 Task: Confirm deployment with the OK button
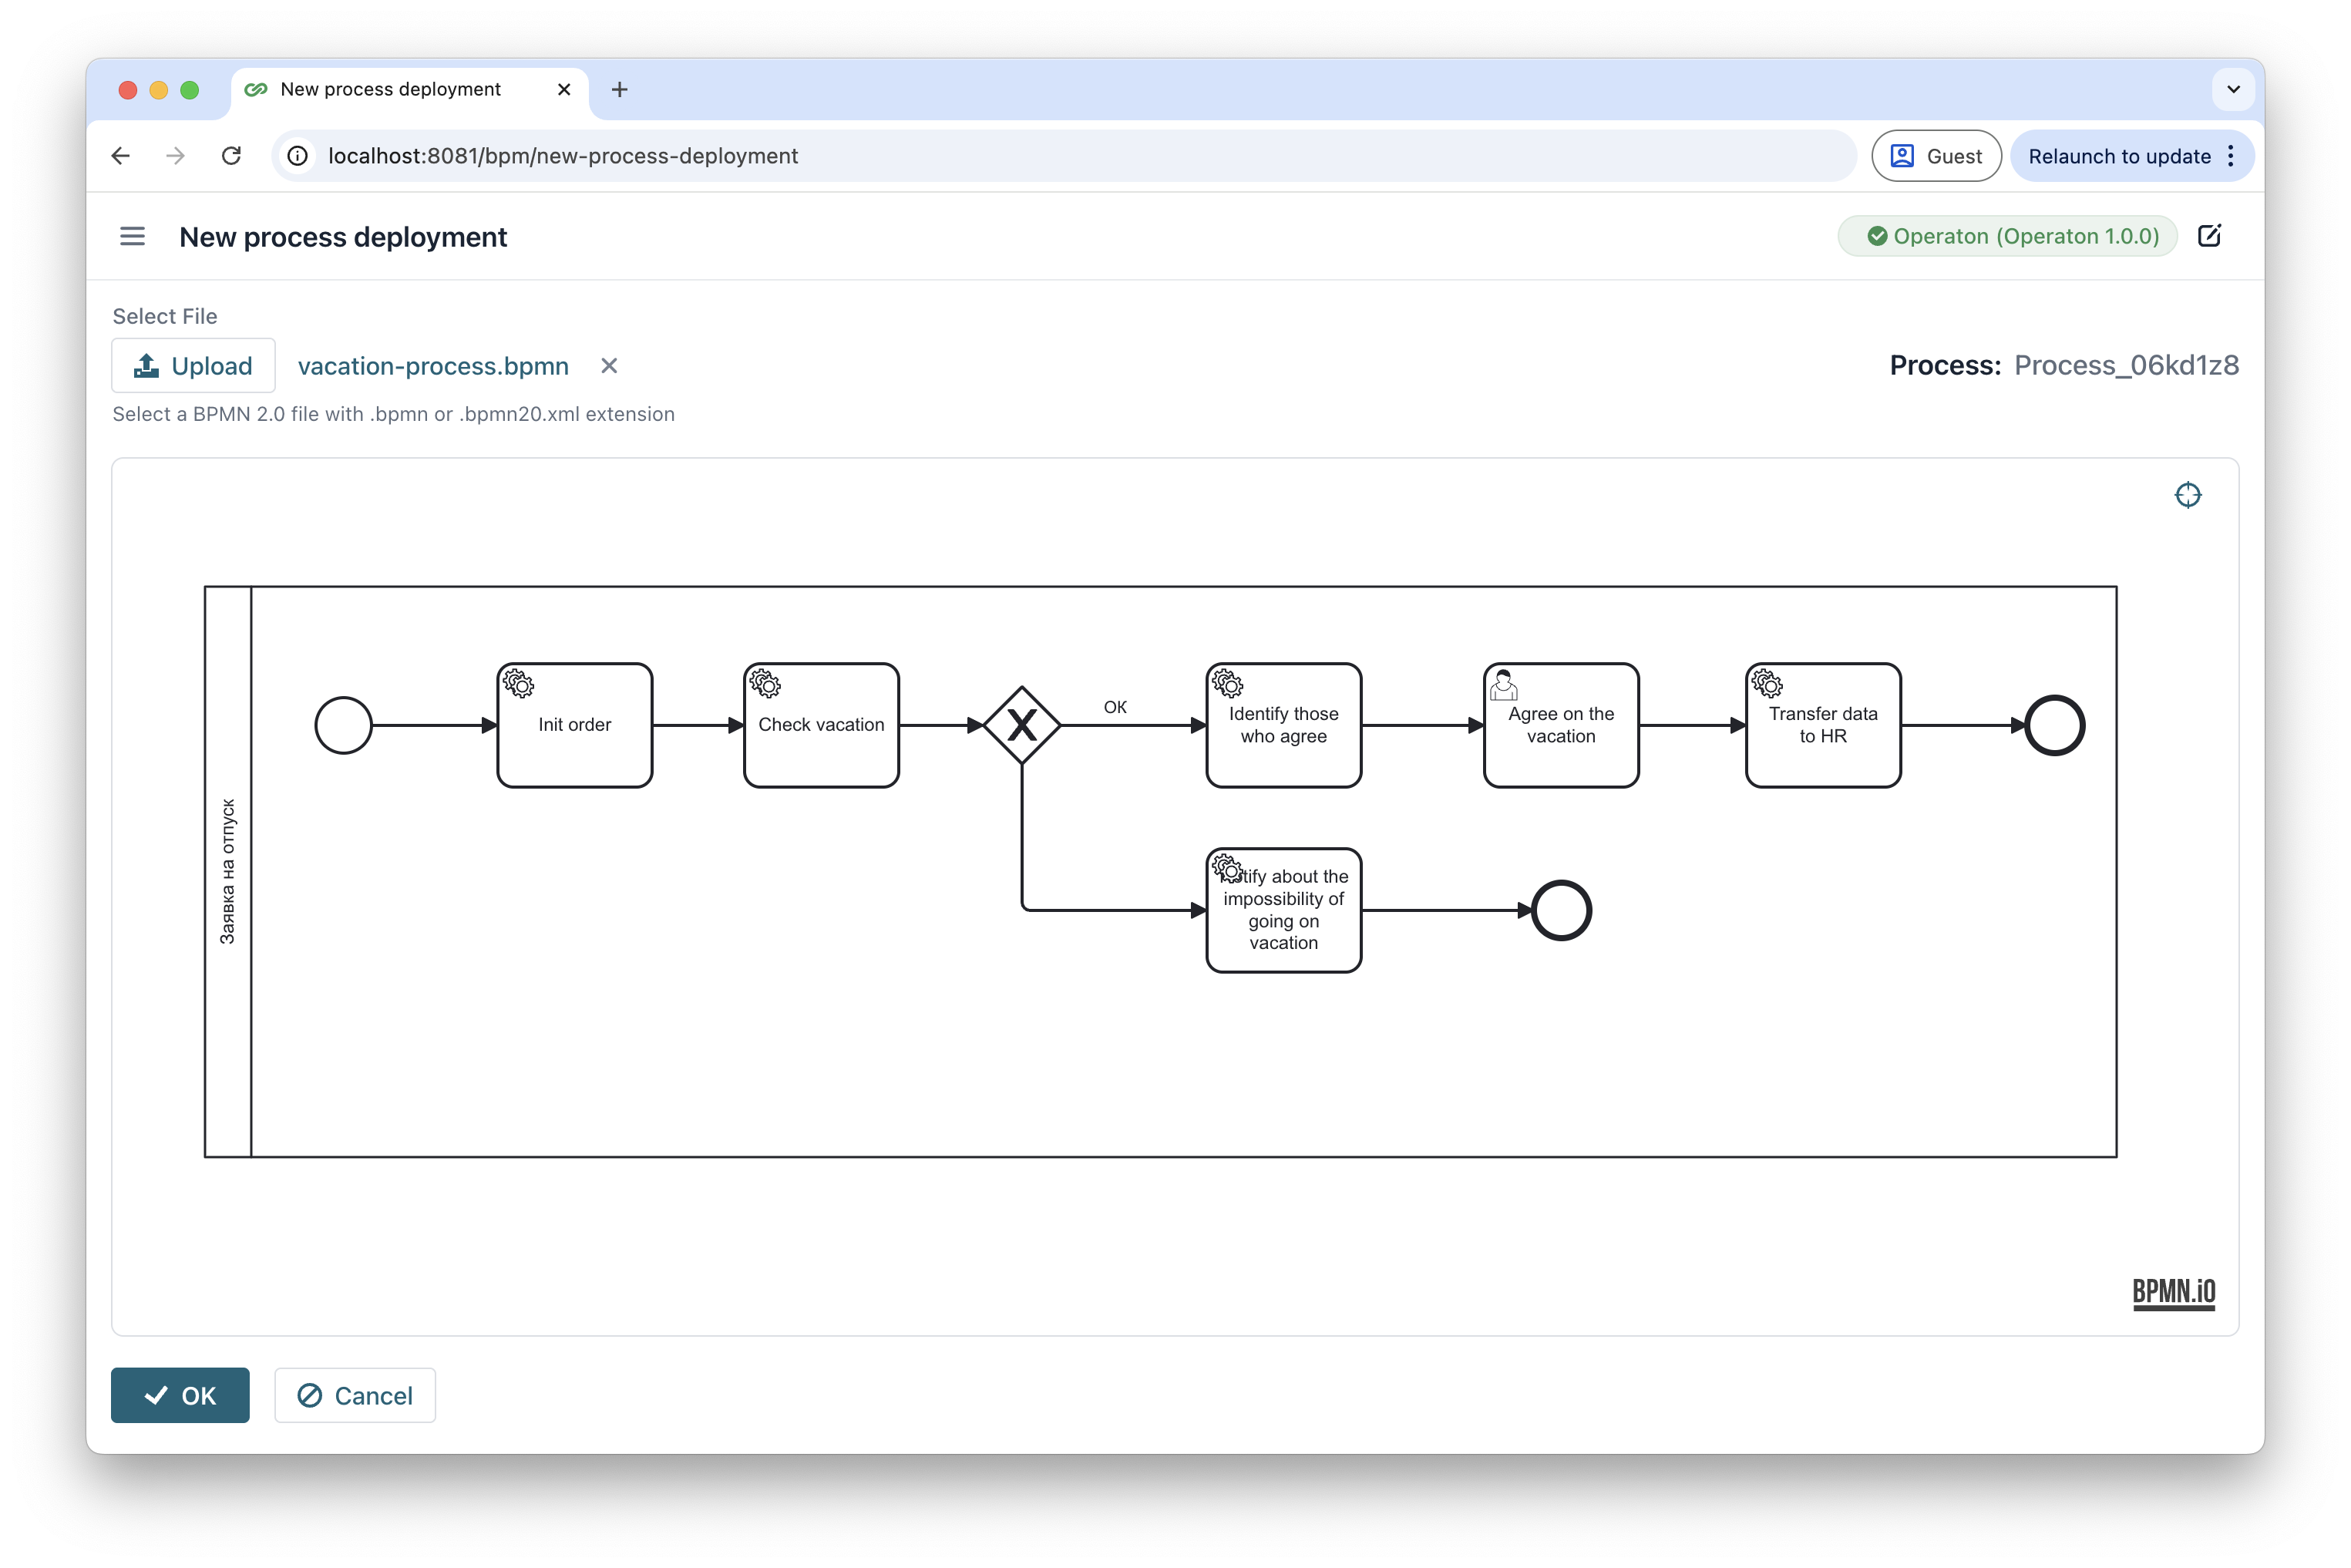click(180, 1395)
